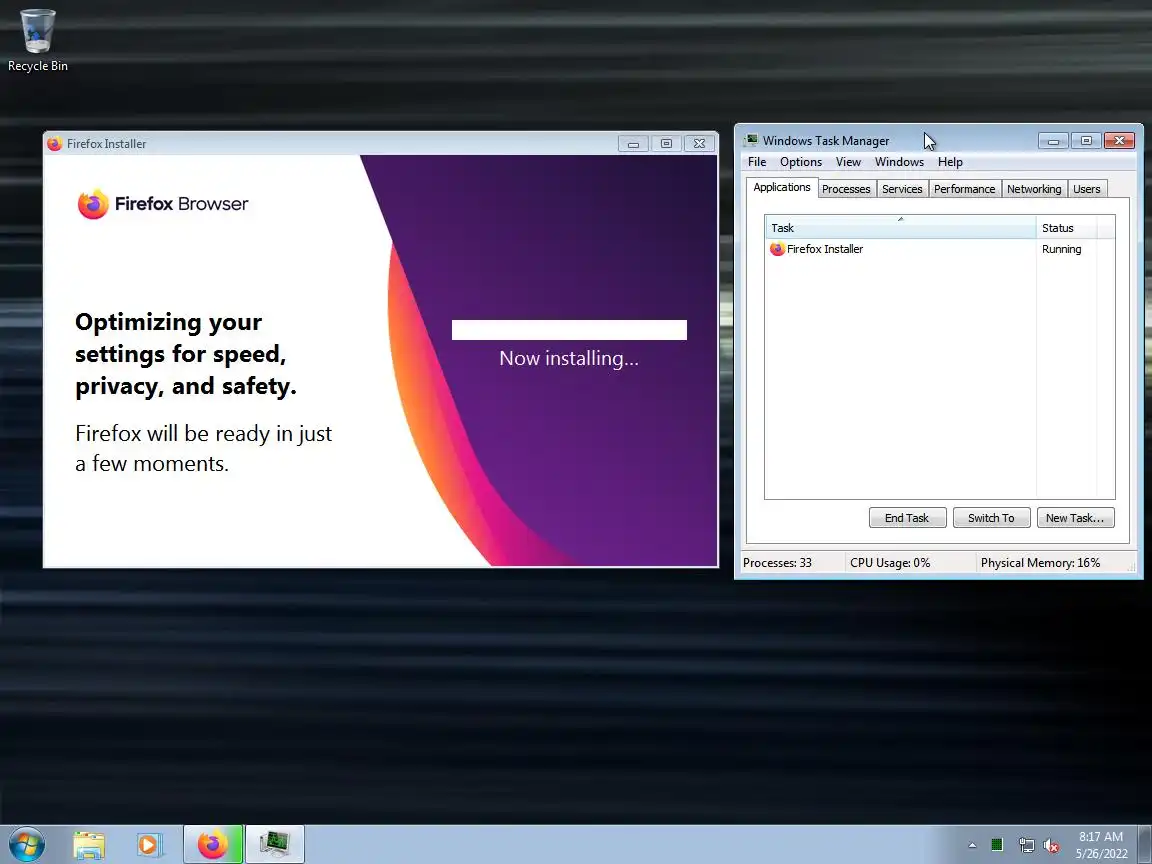The height and width of the screenshot is (864, 1152).
Task: Open the View menu in Task Manager
Action: pyautogui.click(x=848, y=162)
